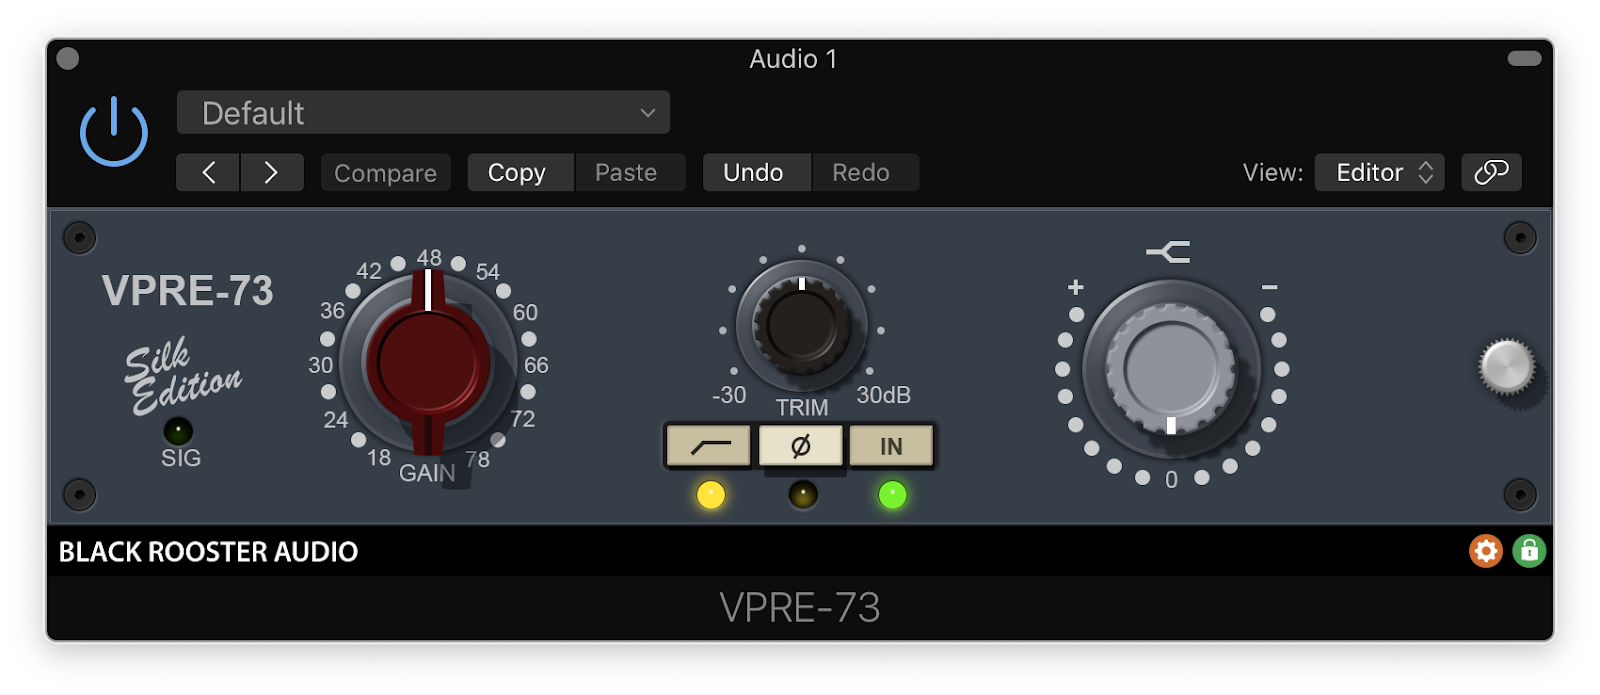Click the black TRIM knob
Viewport: 1600px width, 695px height.
click(x=802, y=326)
